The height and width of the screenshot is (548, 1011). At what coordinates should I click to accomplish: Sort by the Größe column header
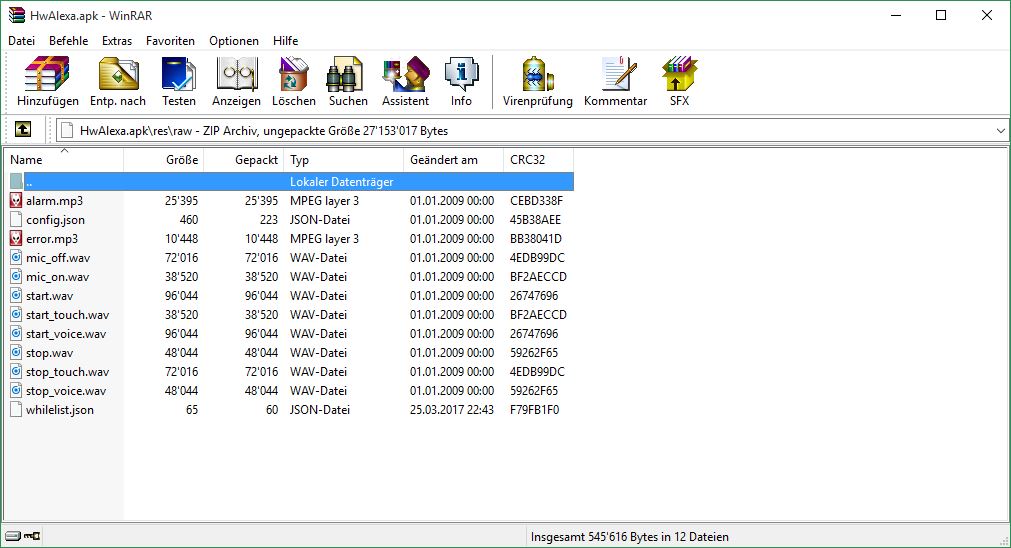pos(163,160)
